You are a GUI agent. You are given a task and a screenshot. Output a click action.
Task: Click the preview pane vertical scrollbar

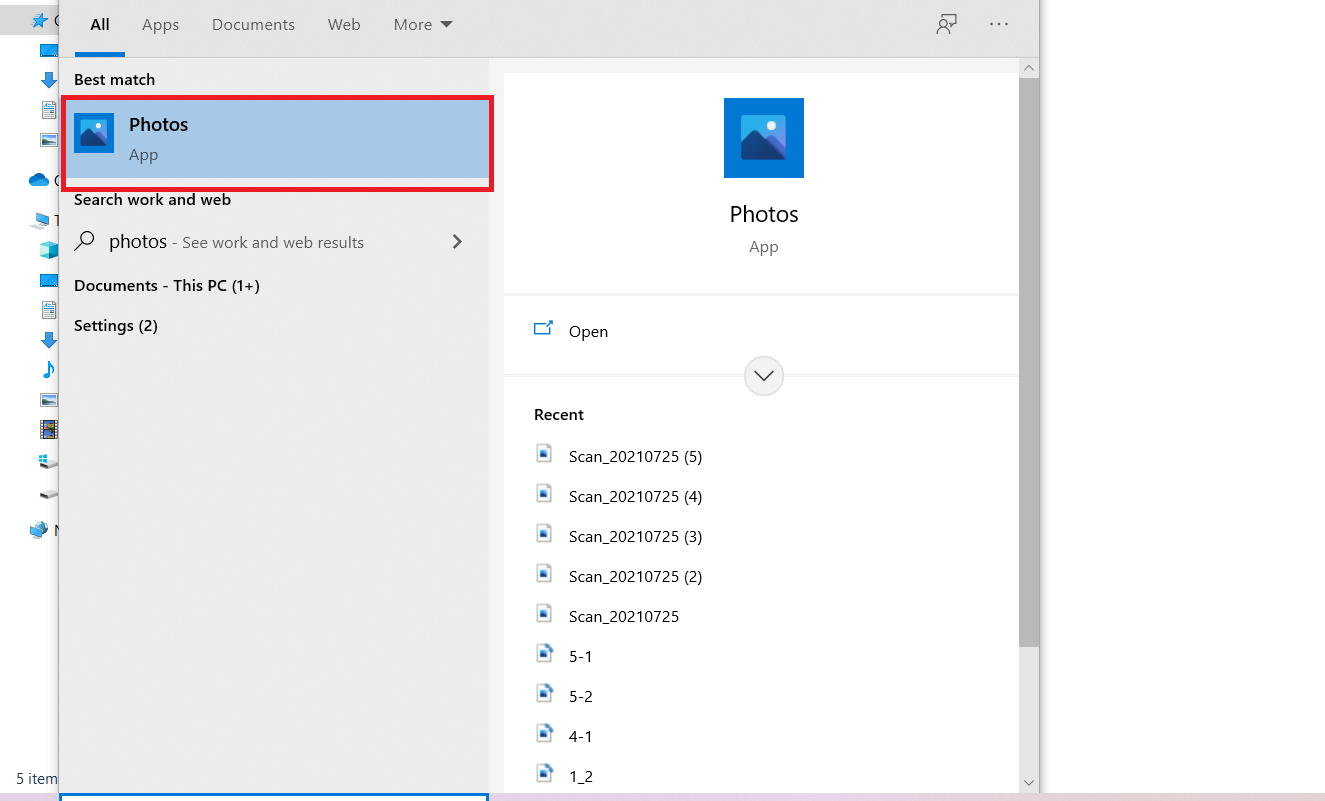click(x=1028, y=360)
